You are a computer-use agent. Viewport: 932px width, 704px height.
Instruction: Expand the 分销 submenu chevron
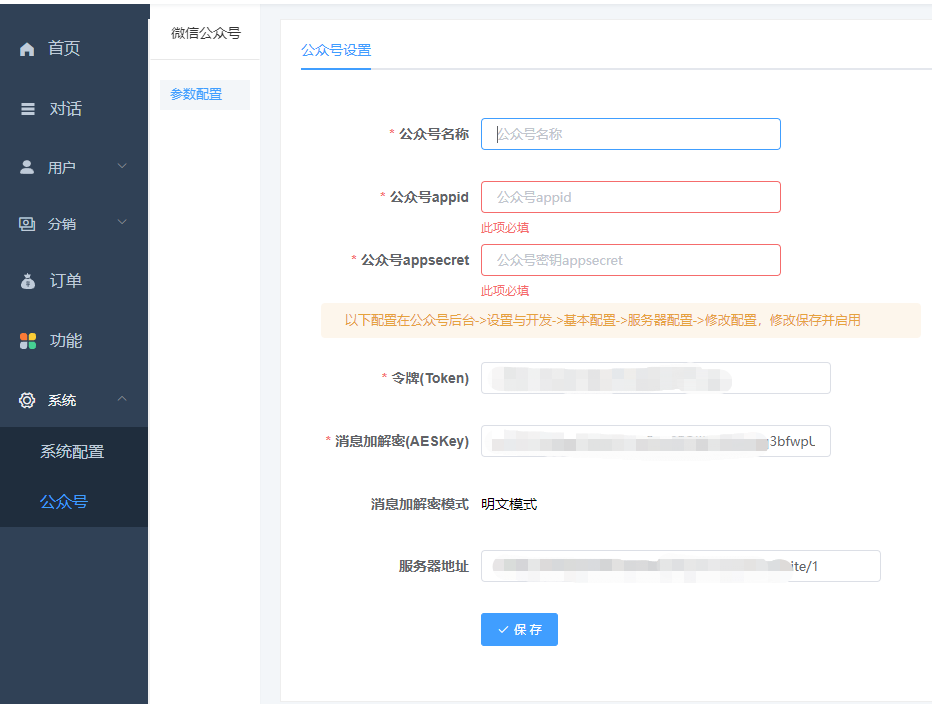(123, 223)
